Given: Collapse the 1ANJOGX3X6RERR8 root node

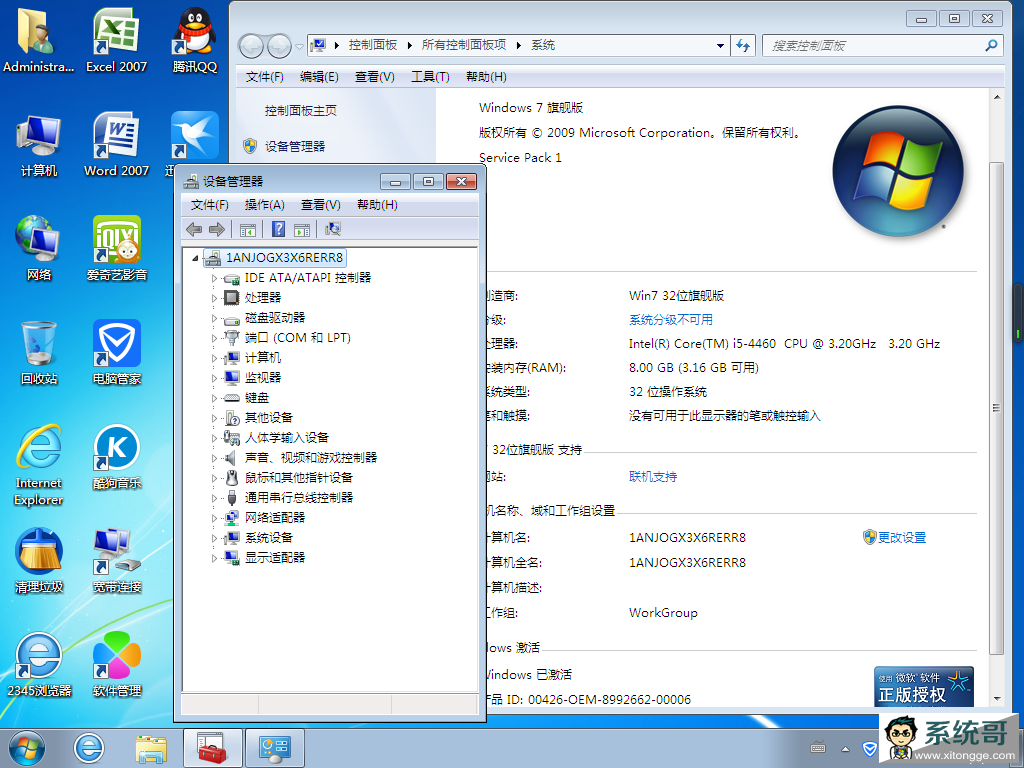Looking at the screenshot, I should [x=195, y=259].
